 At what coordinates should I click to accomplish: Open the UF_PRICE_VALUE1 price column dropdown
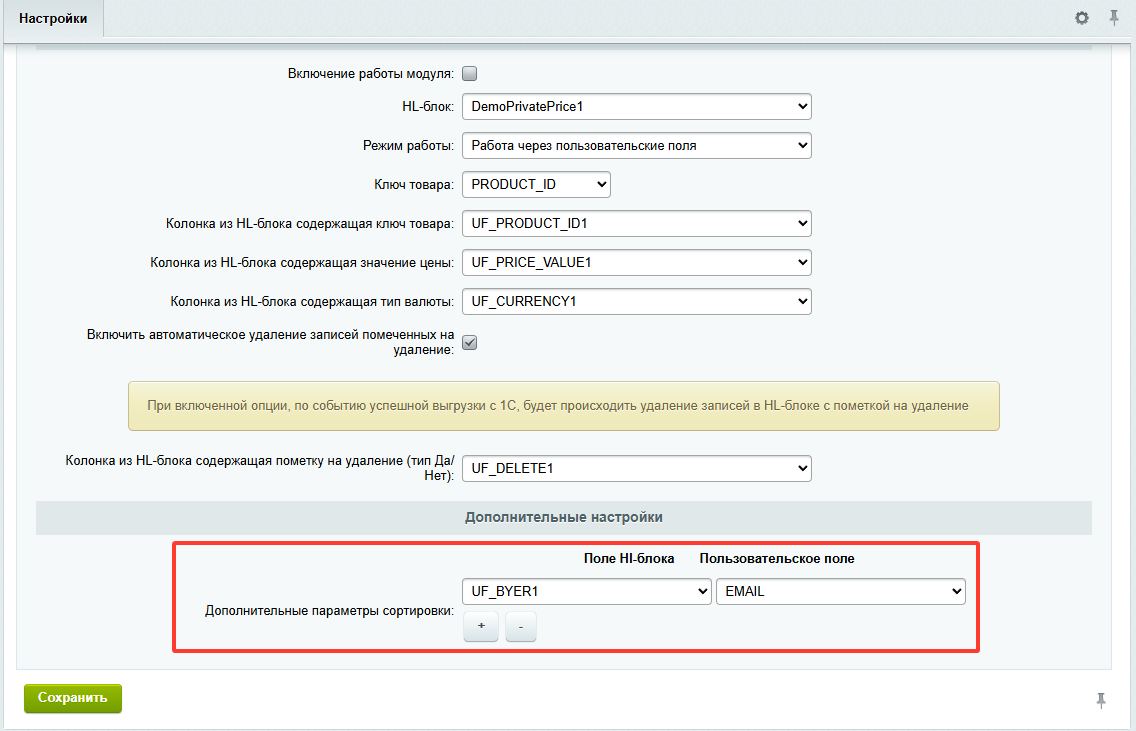coord(637,262)
